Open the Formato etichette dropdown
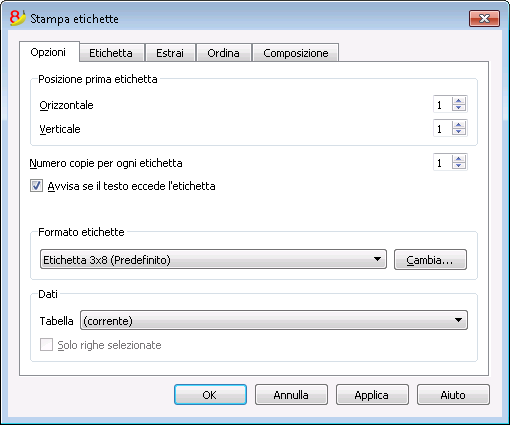The image size is (510, 425). tap(213, 259)
